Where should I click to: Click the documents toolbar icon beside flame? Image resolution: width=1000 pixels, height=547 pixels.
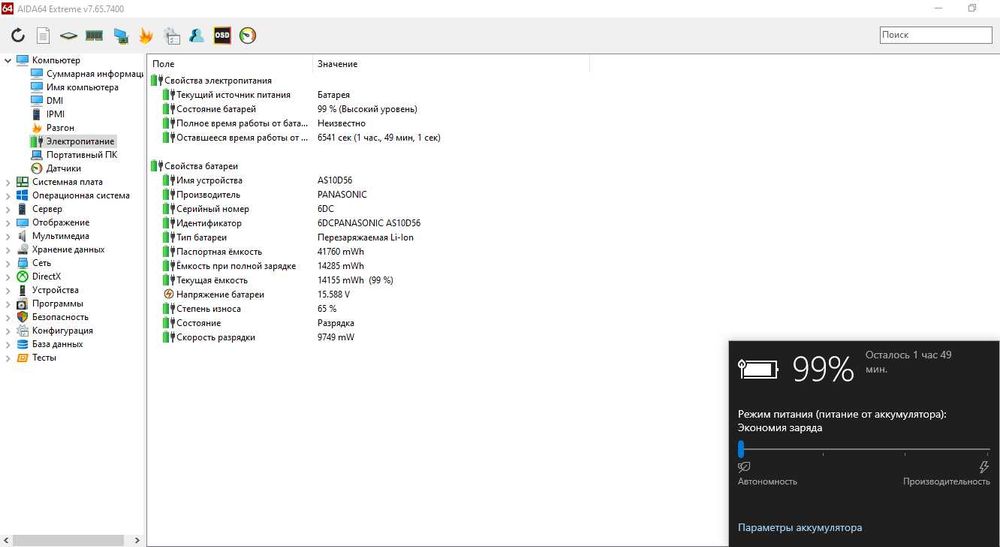pos(172,36)
